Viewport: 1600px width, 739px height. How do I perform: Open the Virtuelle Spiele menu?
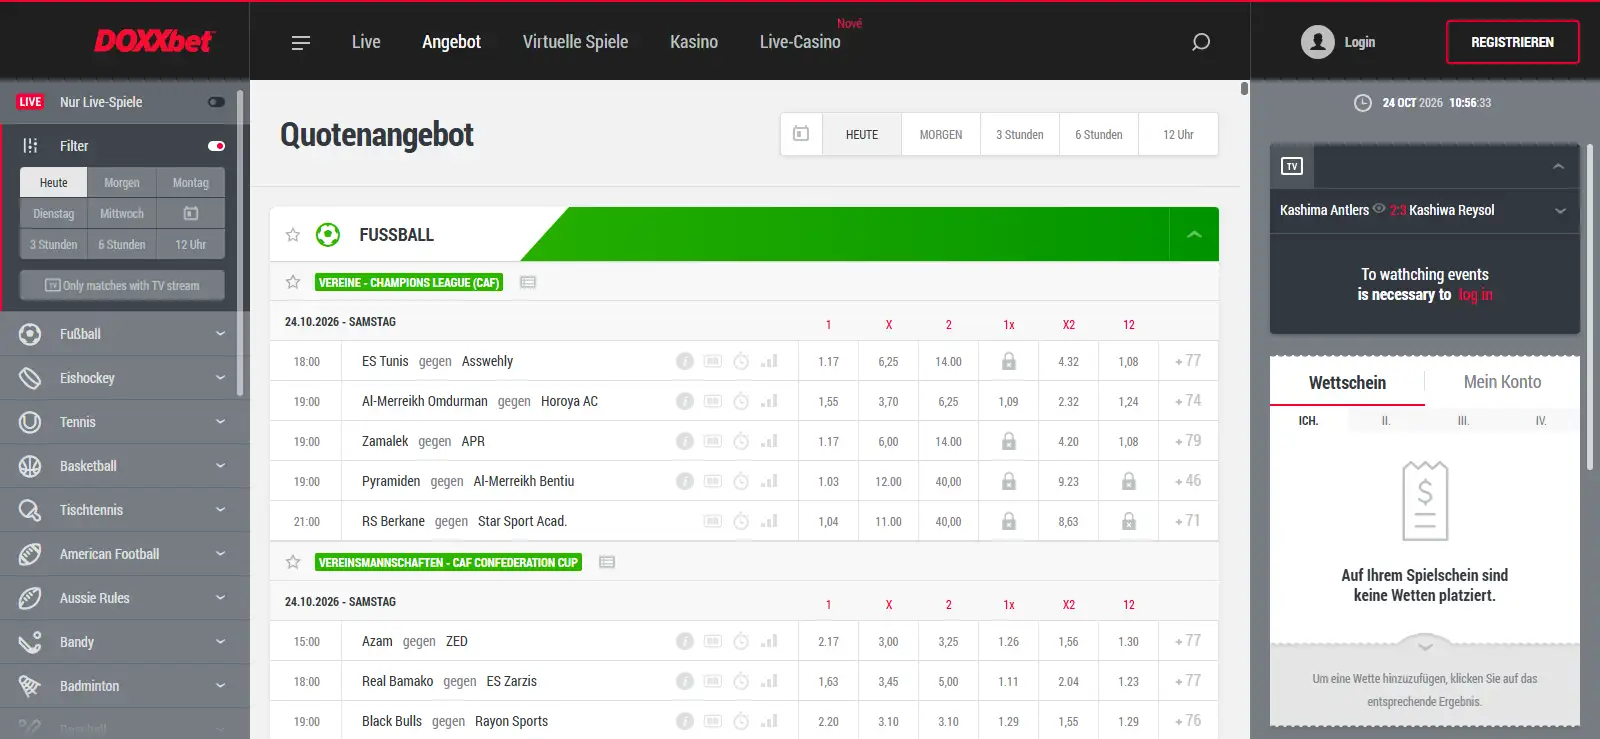575,42
